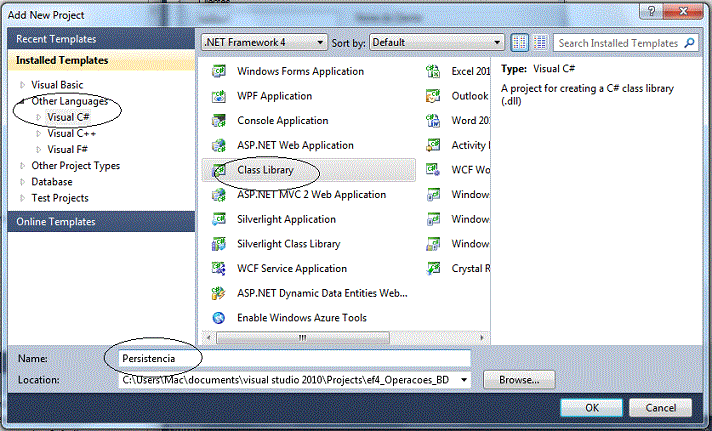Expand the Visual F# tree node
Screen dimensions: 712x431
tap(39, 149)
